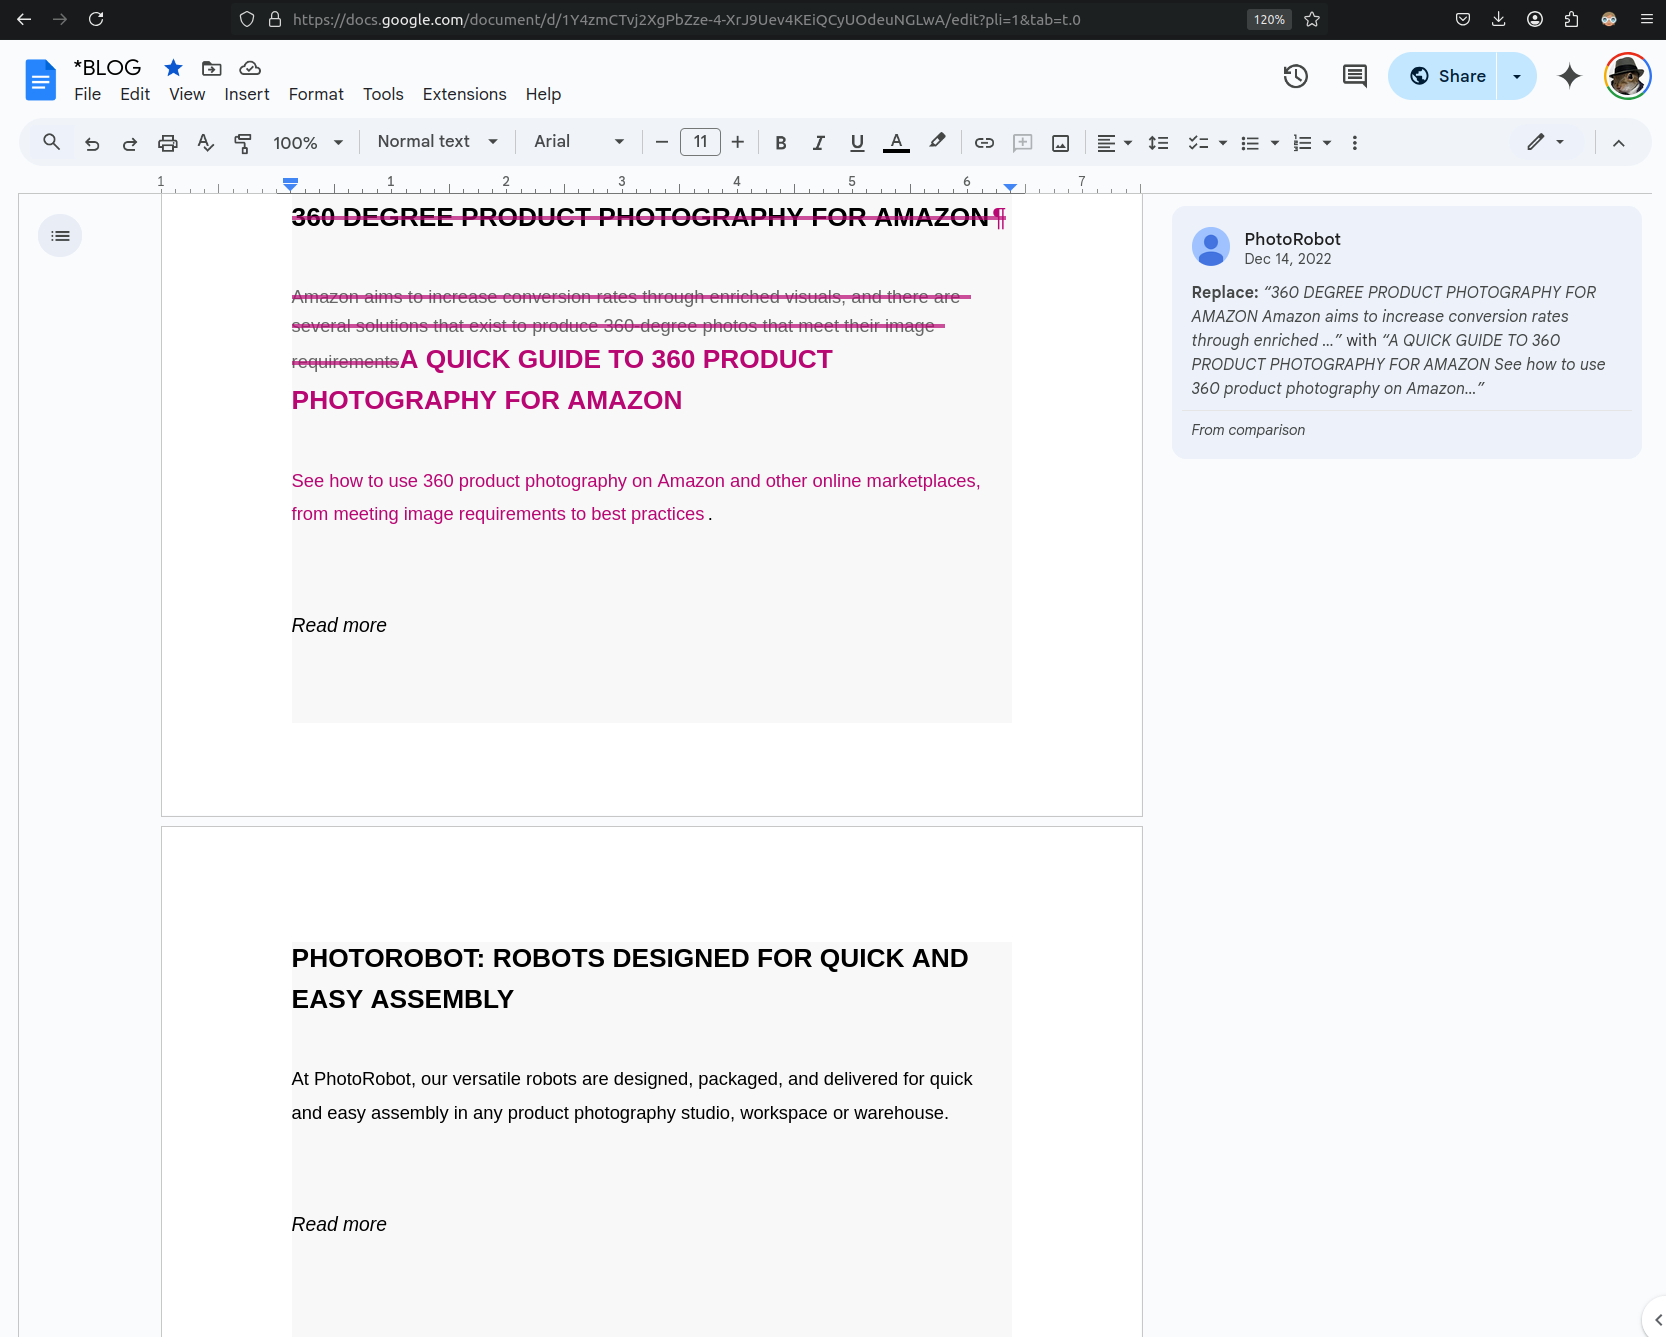Print the document
The height and width of the screenshot is (1337, 1666).
[x=168, y=143]
